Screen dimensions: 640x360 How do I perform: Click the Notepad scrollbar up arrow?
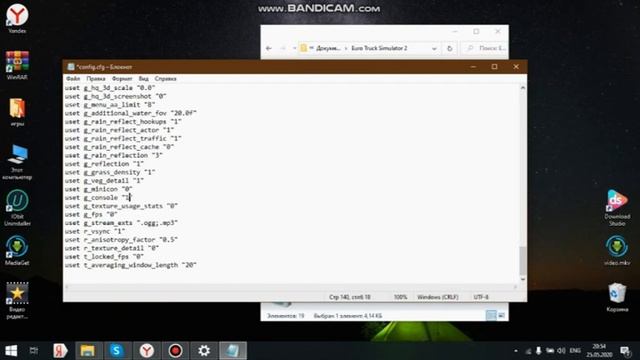522,88
